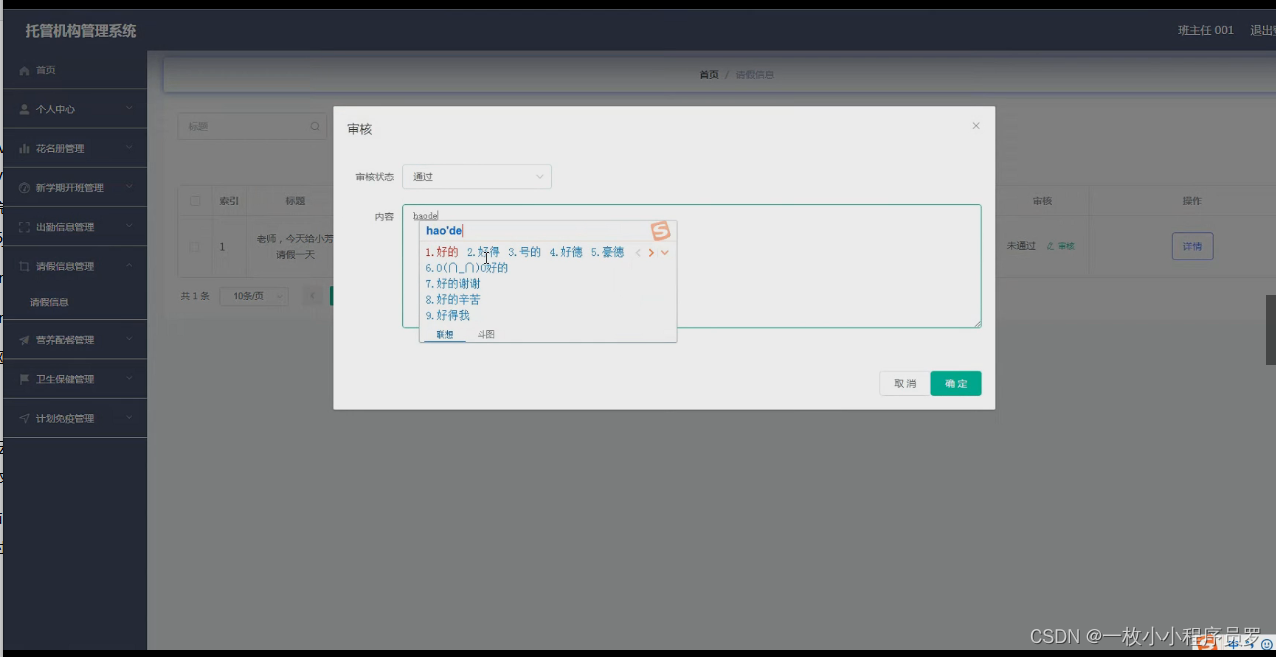1276x657 pixels.
Task: Click the 取消 cancel button
Action: (905, 384)
